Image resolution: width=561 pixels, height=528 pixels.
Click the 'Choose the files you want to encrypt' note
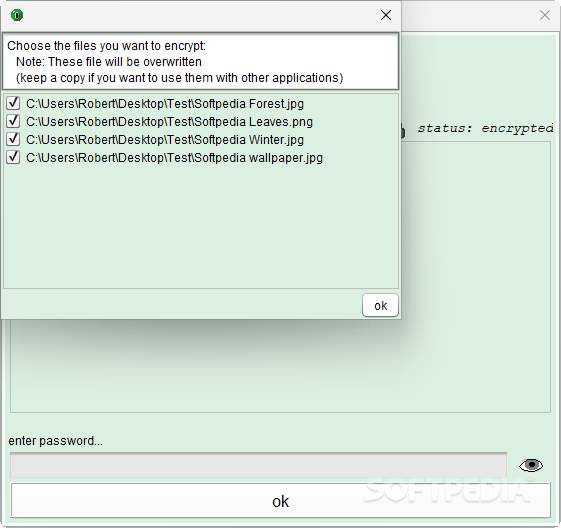point(200,61)
